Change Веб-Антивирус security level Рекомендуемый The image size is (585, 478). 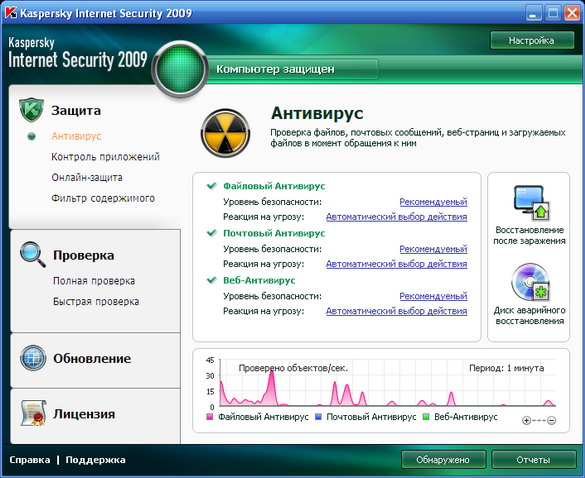pyautogui.click(x=433, y=296)
